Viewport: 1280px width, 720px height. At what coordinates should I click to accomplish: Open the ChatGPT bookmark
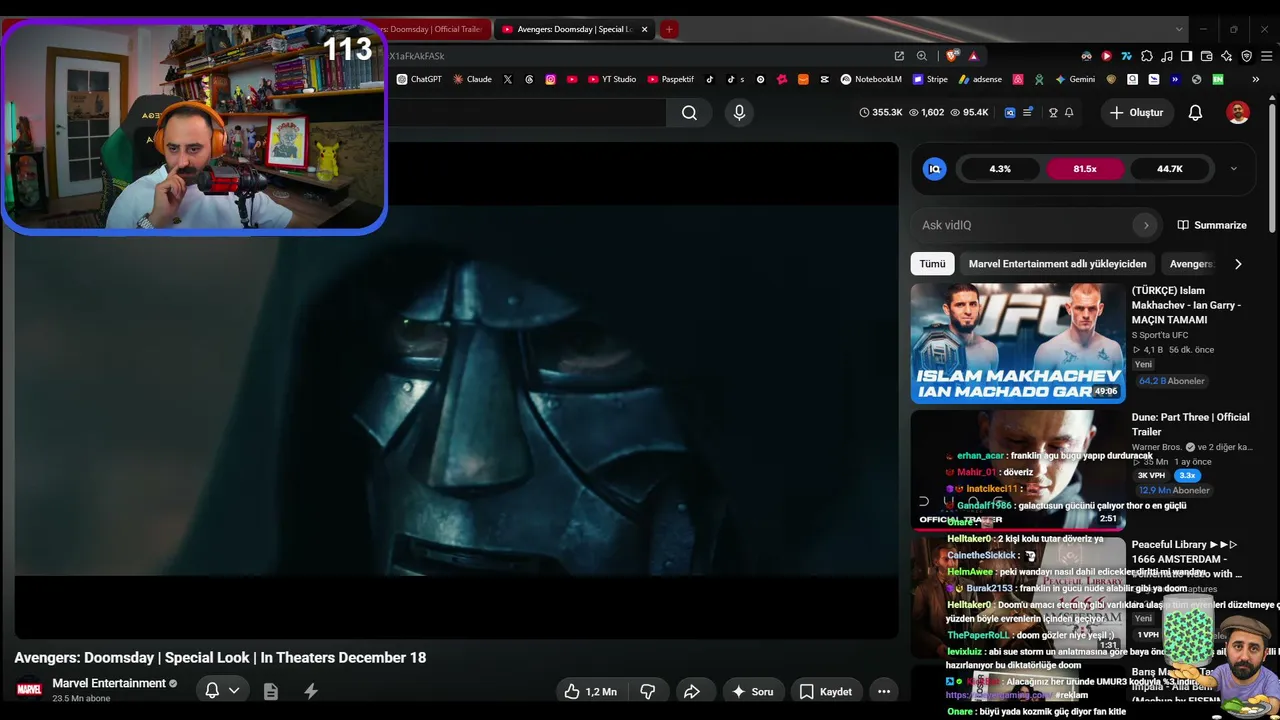pos(419,79)
